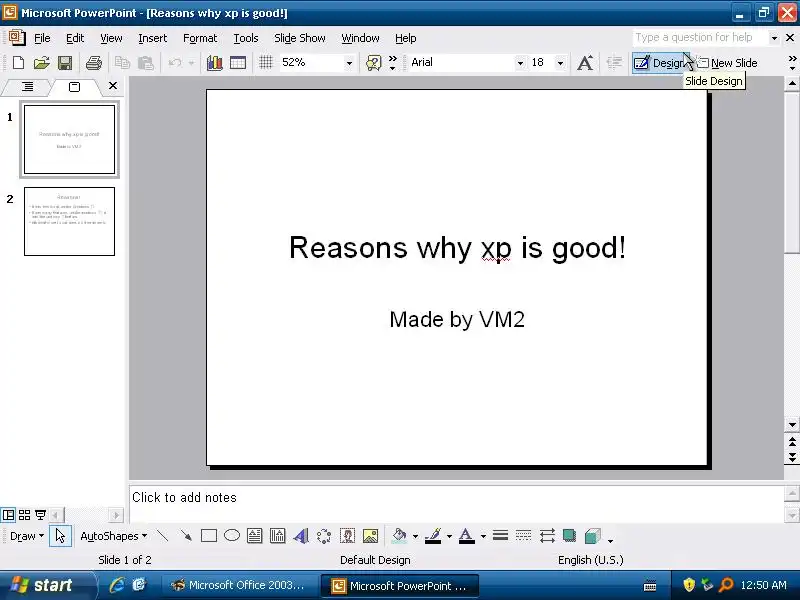Screen dimensions: 800x600
Task: Open the Line Color dropdown arrow
Action: click(449, 536)
